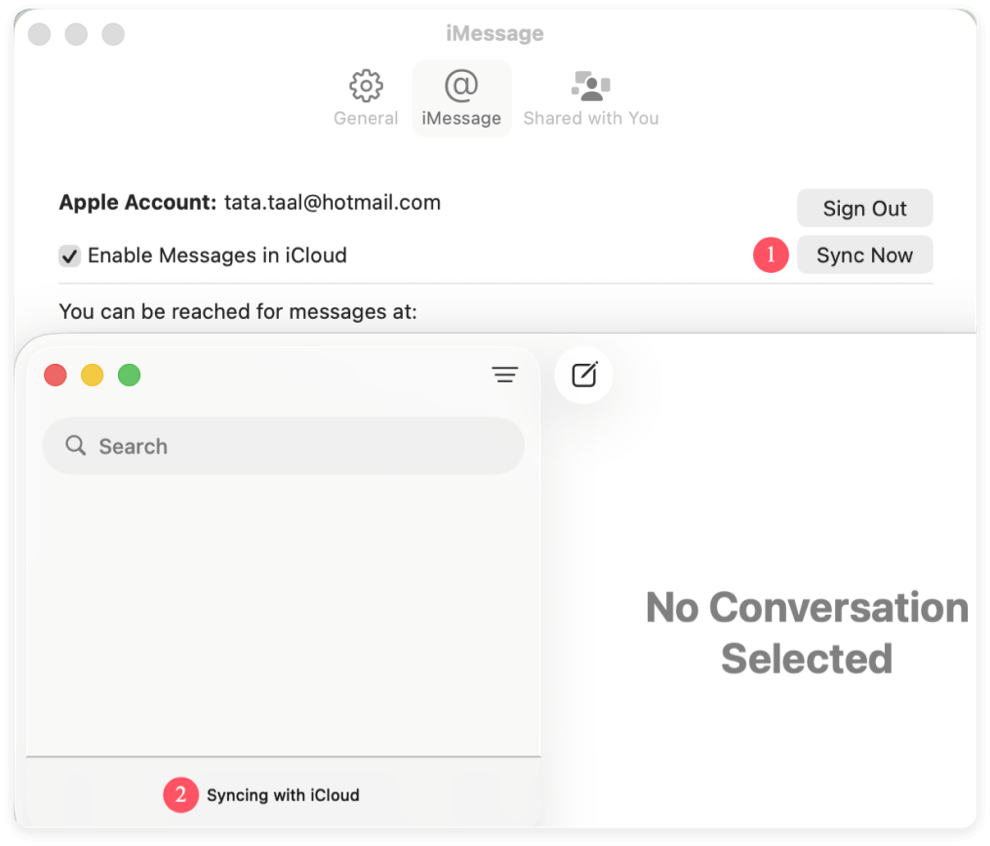Start a new message with the compose icon
Image resolution: width=990 pixels, height=846 pixels.
tap(583, 374)
